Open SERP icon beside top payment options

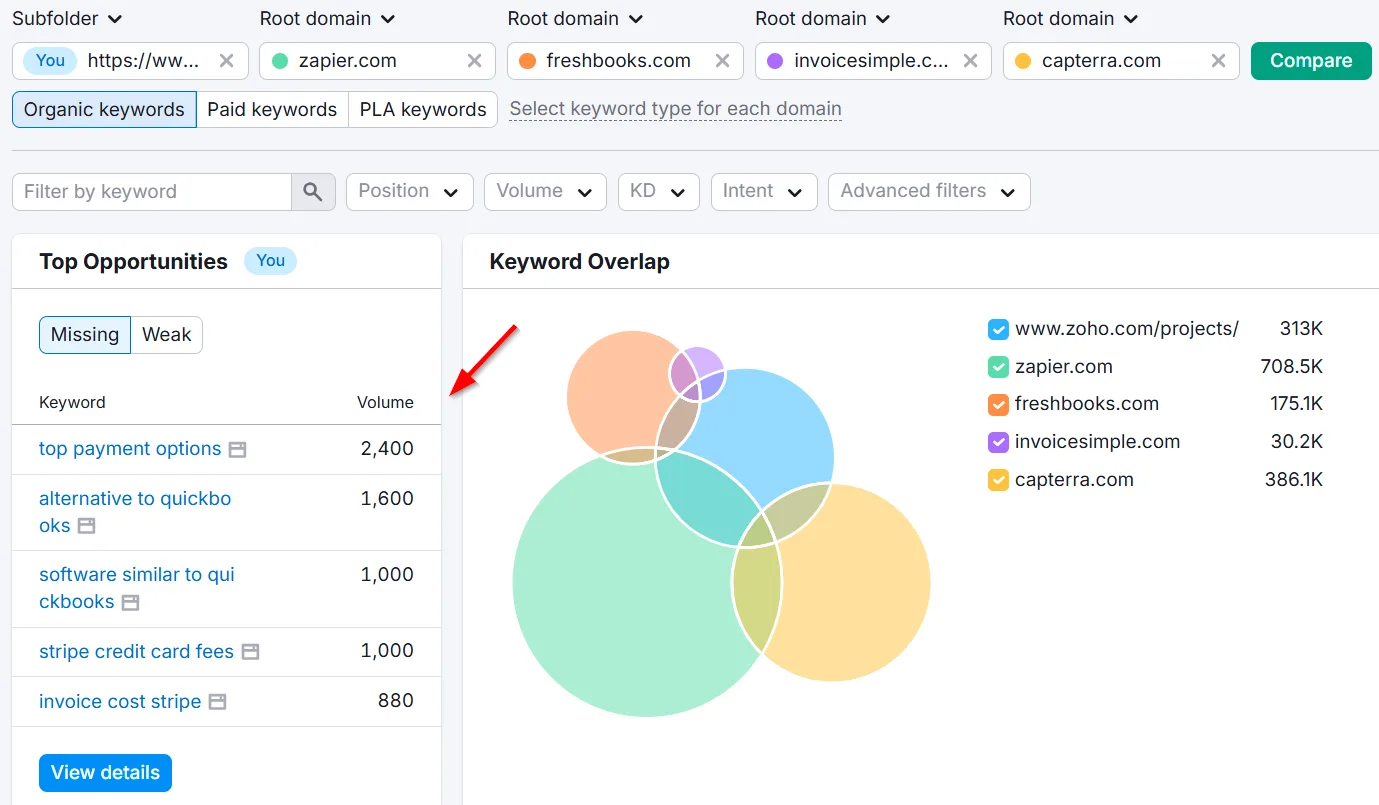(237, 450)
